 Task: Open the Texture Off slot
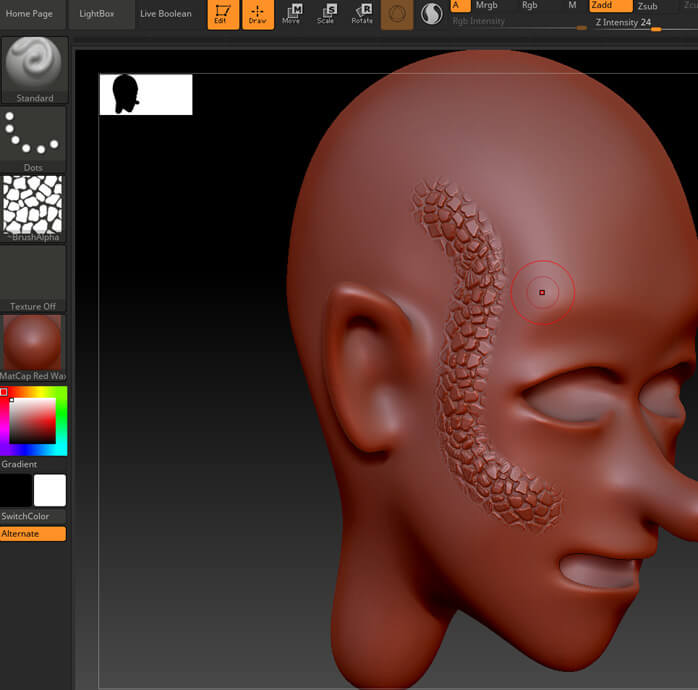(x=35, y=278)
